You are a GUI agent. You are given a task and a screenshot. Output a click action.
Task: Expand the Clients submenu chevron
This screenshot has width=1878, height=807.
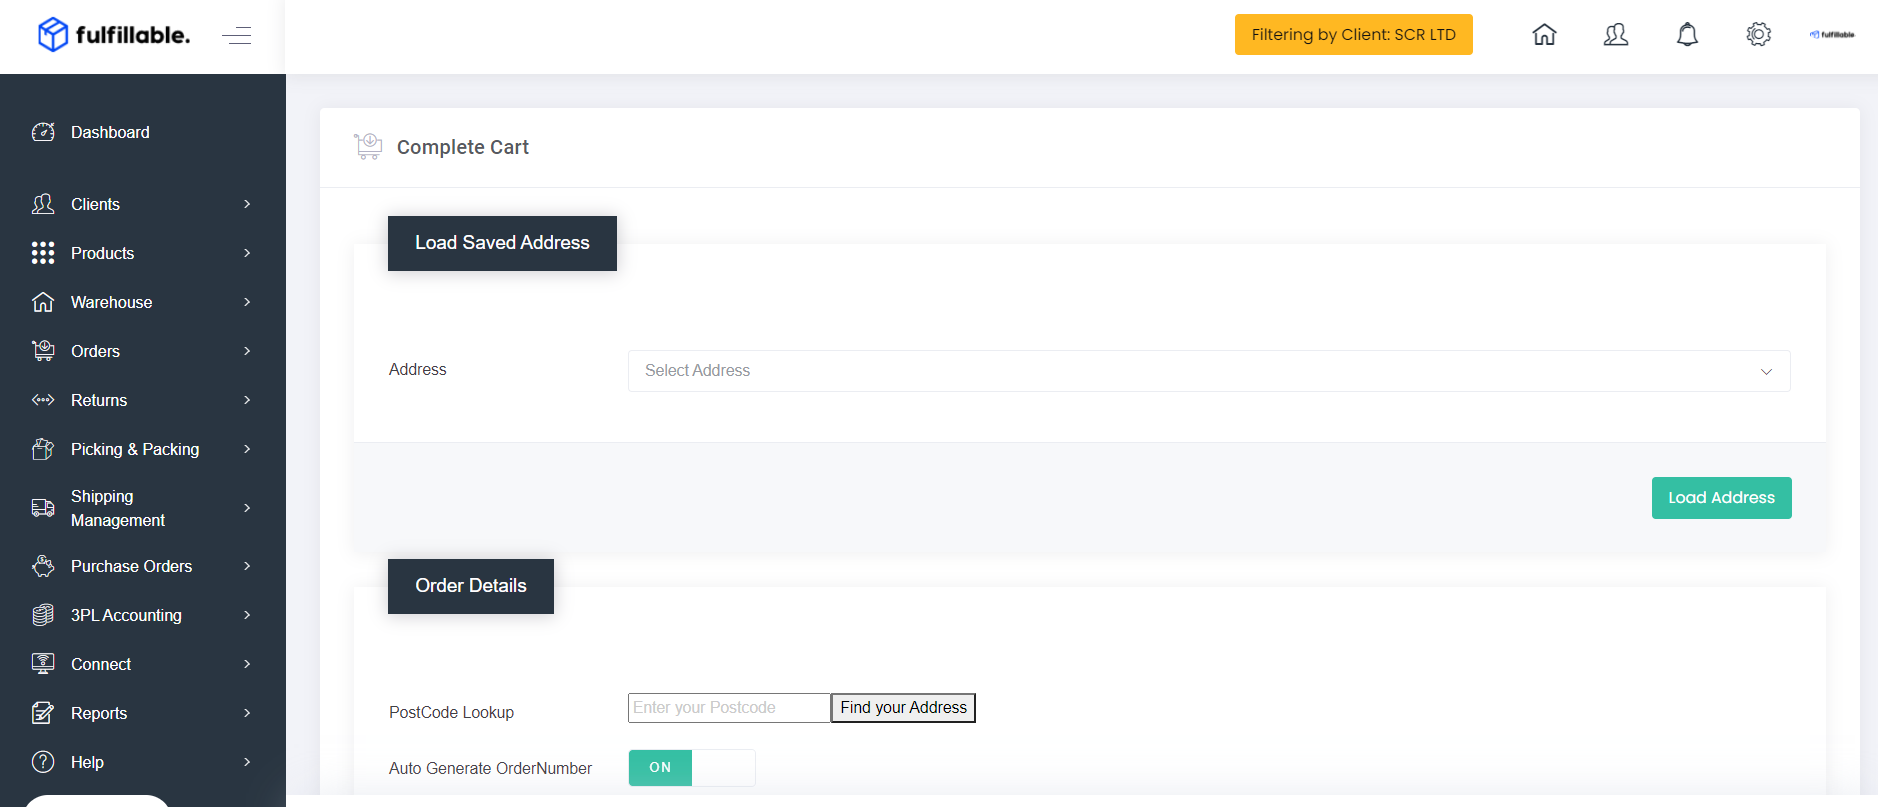point(247,204)
